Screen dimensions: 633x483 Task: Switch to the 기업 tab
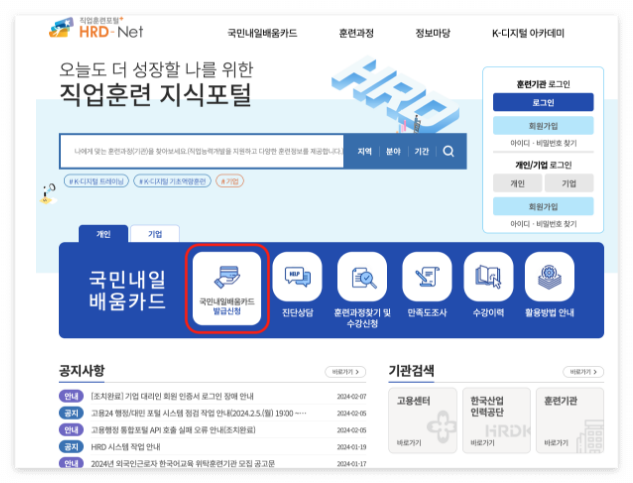(x=155, y=234)
